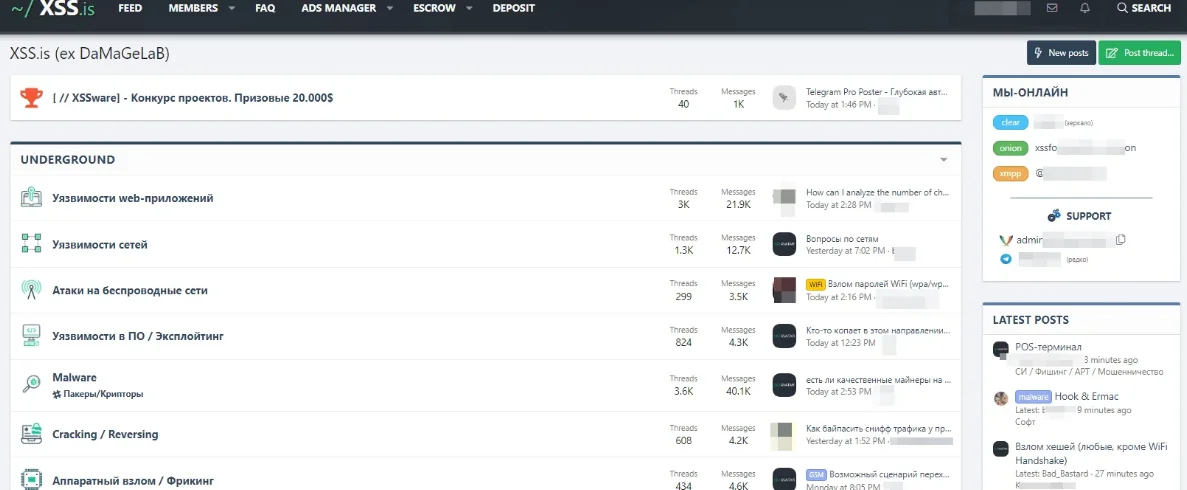
Task: Click the Cracking / Reversing forum icon
Action: (x=31, y=434)
